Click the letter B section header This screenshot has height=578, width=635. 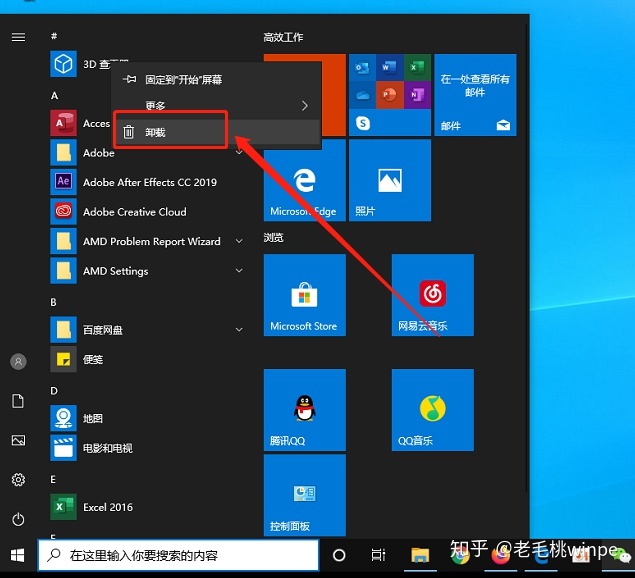coord(53,302)
